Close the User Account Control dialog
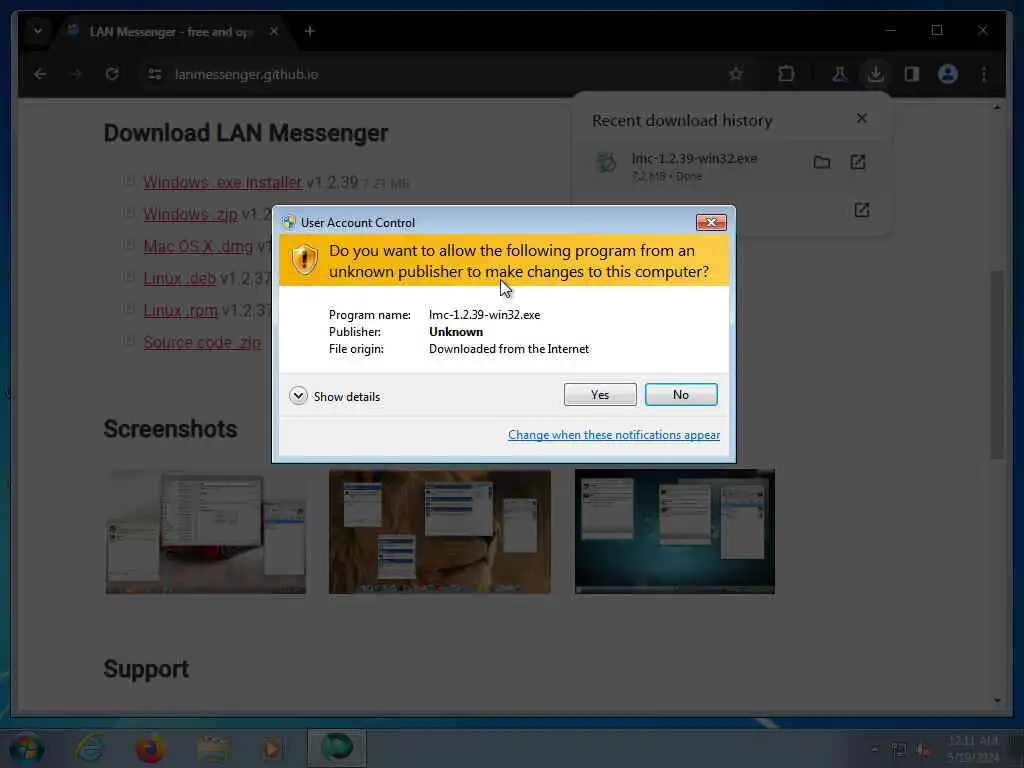This screenshot has width=1024, height=768. pyautogui.click(x=711, y=223)
